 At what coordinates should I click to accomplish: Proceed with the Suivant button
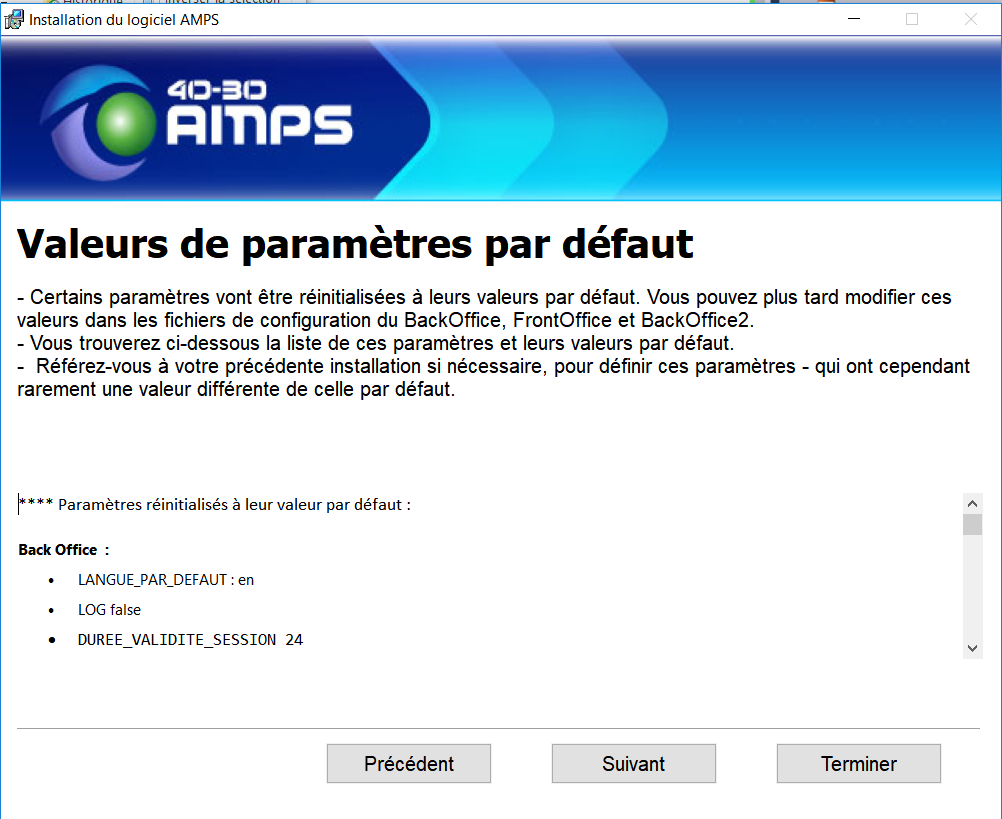[633, 764]
